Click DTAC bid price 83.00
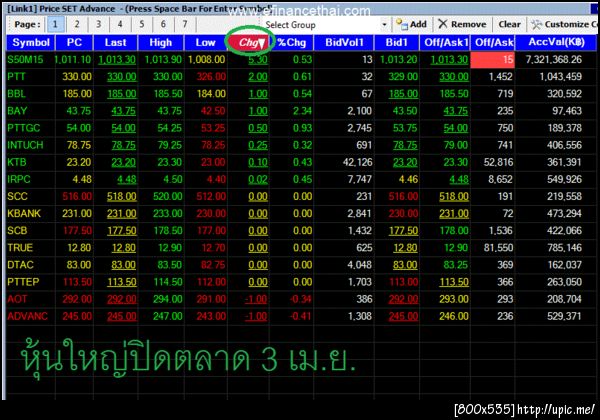 [x=405, y=265]
